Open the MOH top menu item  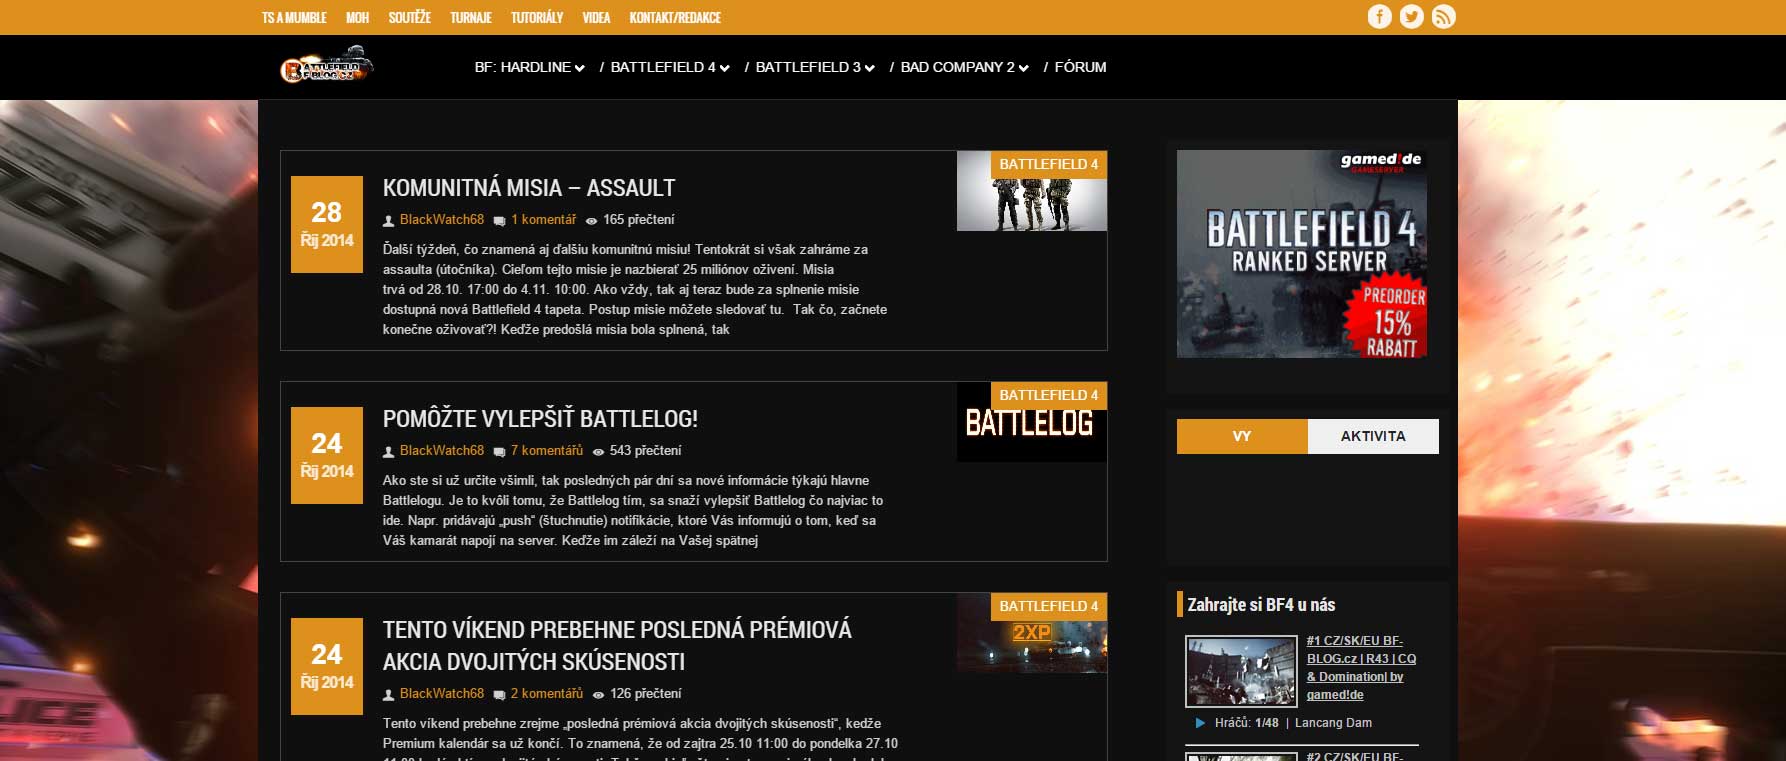[x=357, y=17]
